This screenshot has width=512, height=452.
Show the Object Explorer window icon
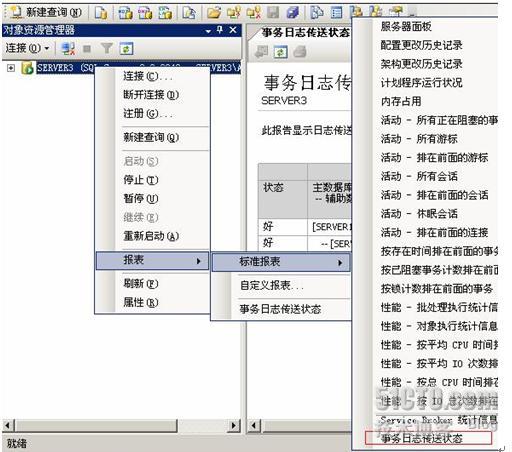click(x=357, y=12)
